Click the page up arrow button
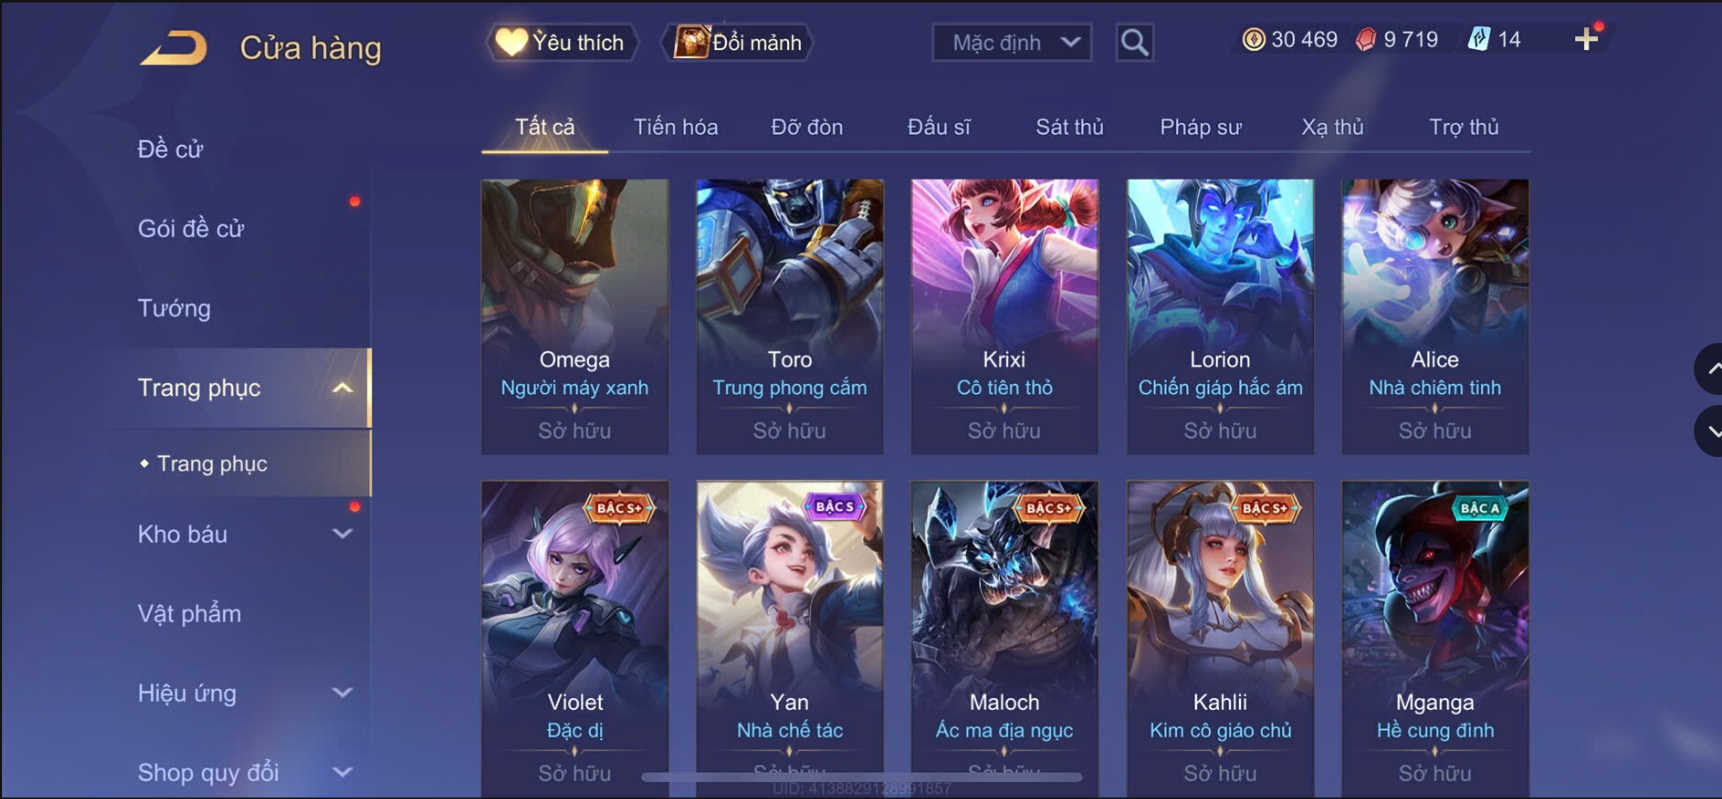This screenshot has width=1722, height=799. coord(1709,369)
